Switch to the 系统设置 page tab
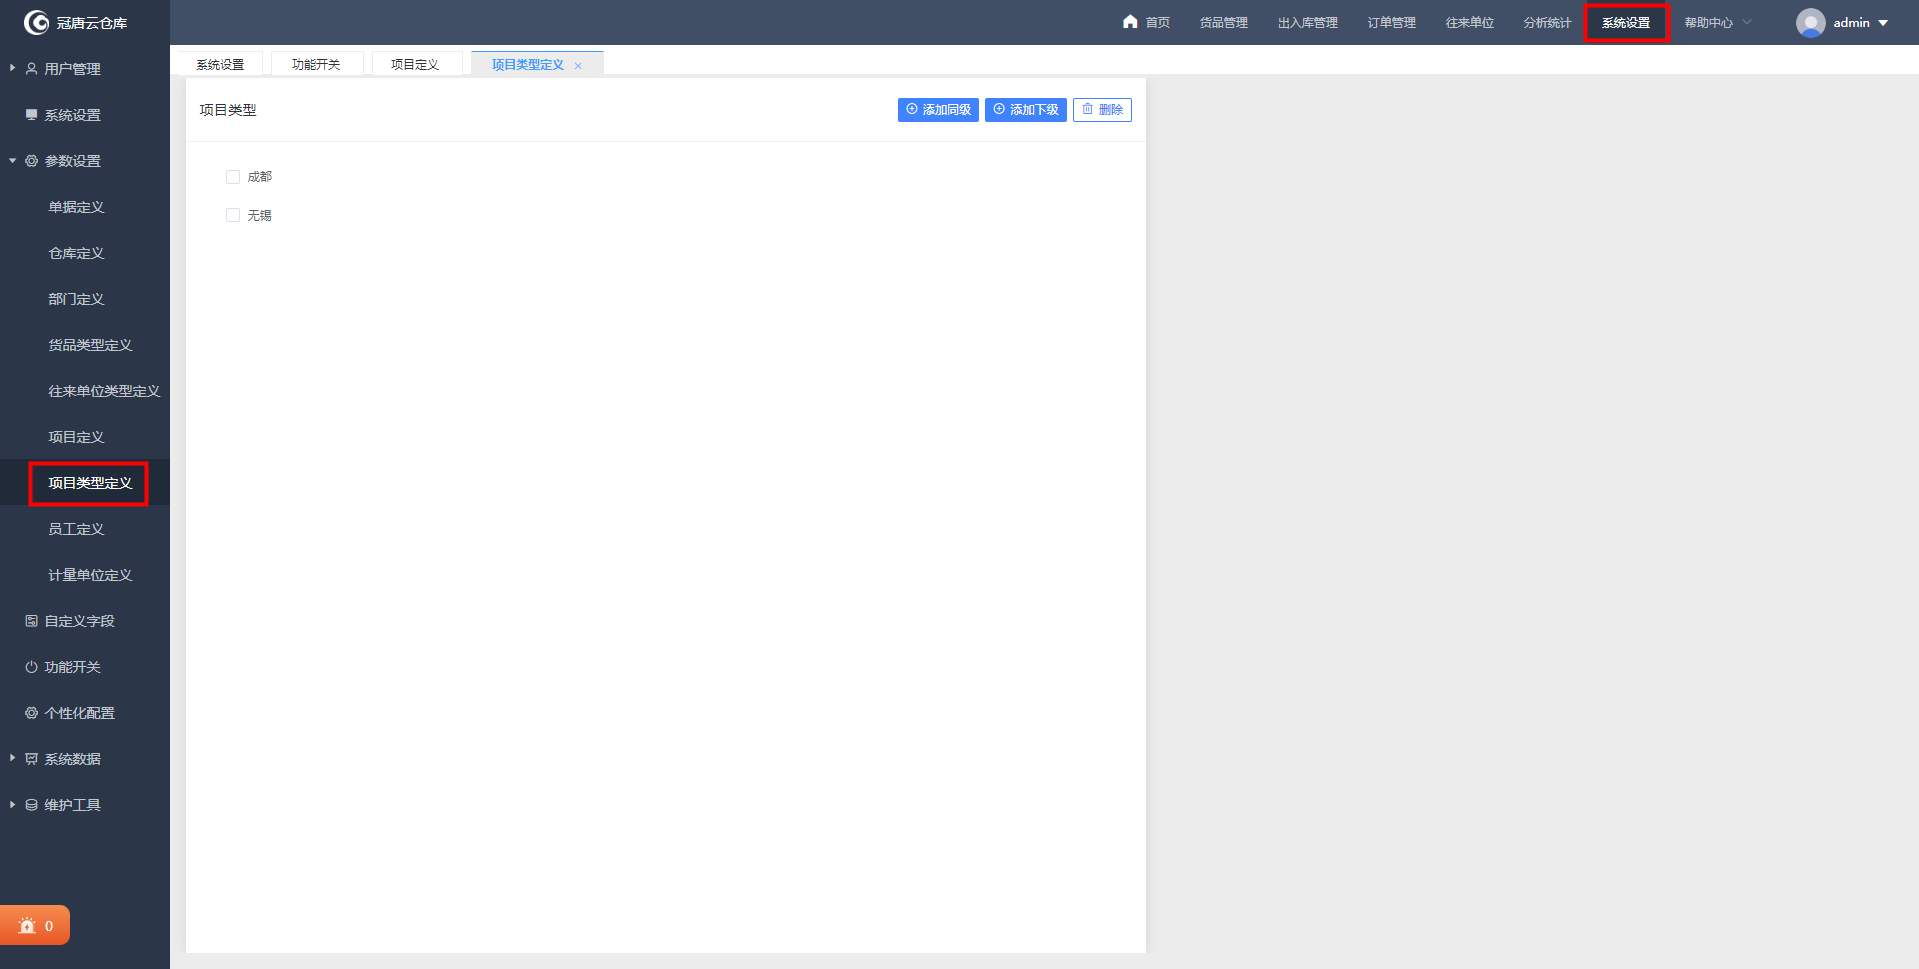 (x=220, y=64)
